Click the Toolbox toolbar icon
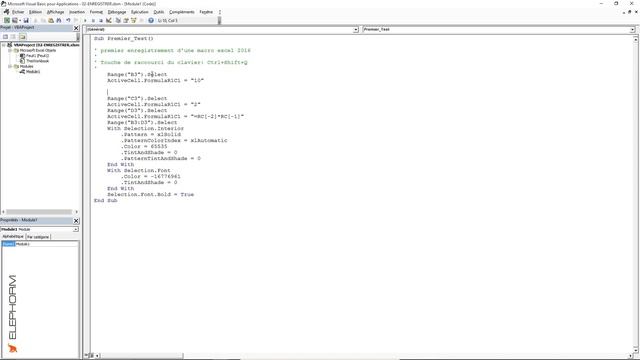 141,20
